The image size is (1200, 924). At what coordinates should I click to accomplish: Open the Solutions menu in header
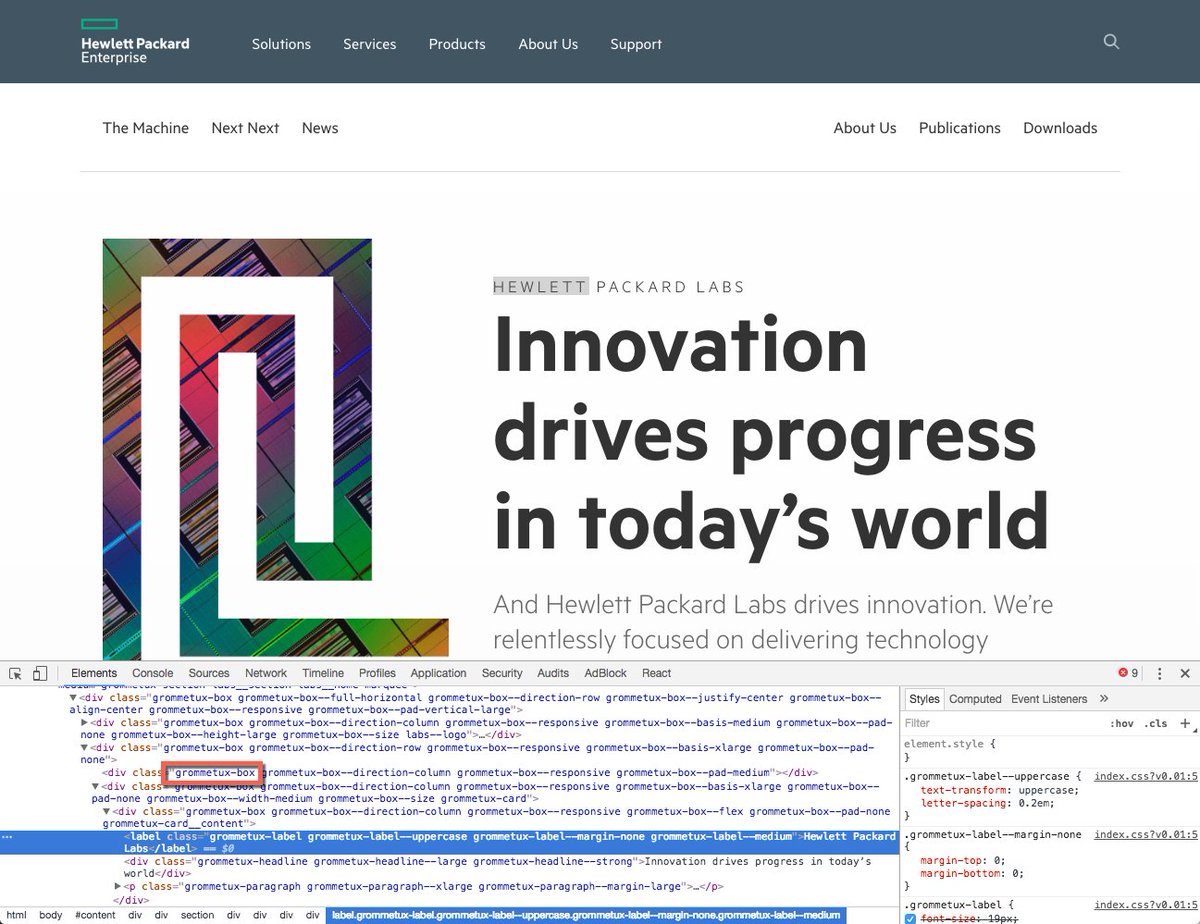tap(281, 44)
